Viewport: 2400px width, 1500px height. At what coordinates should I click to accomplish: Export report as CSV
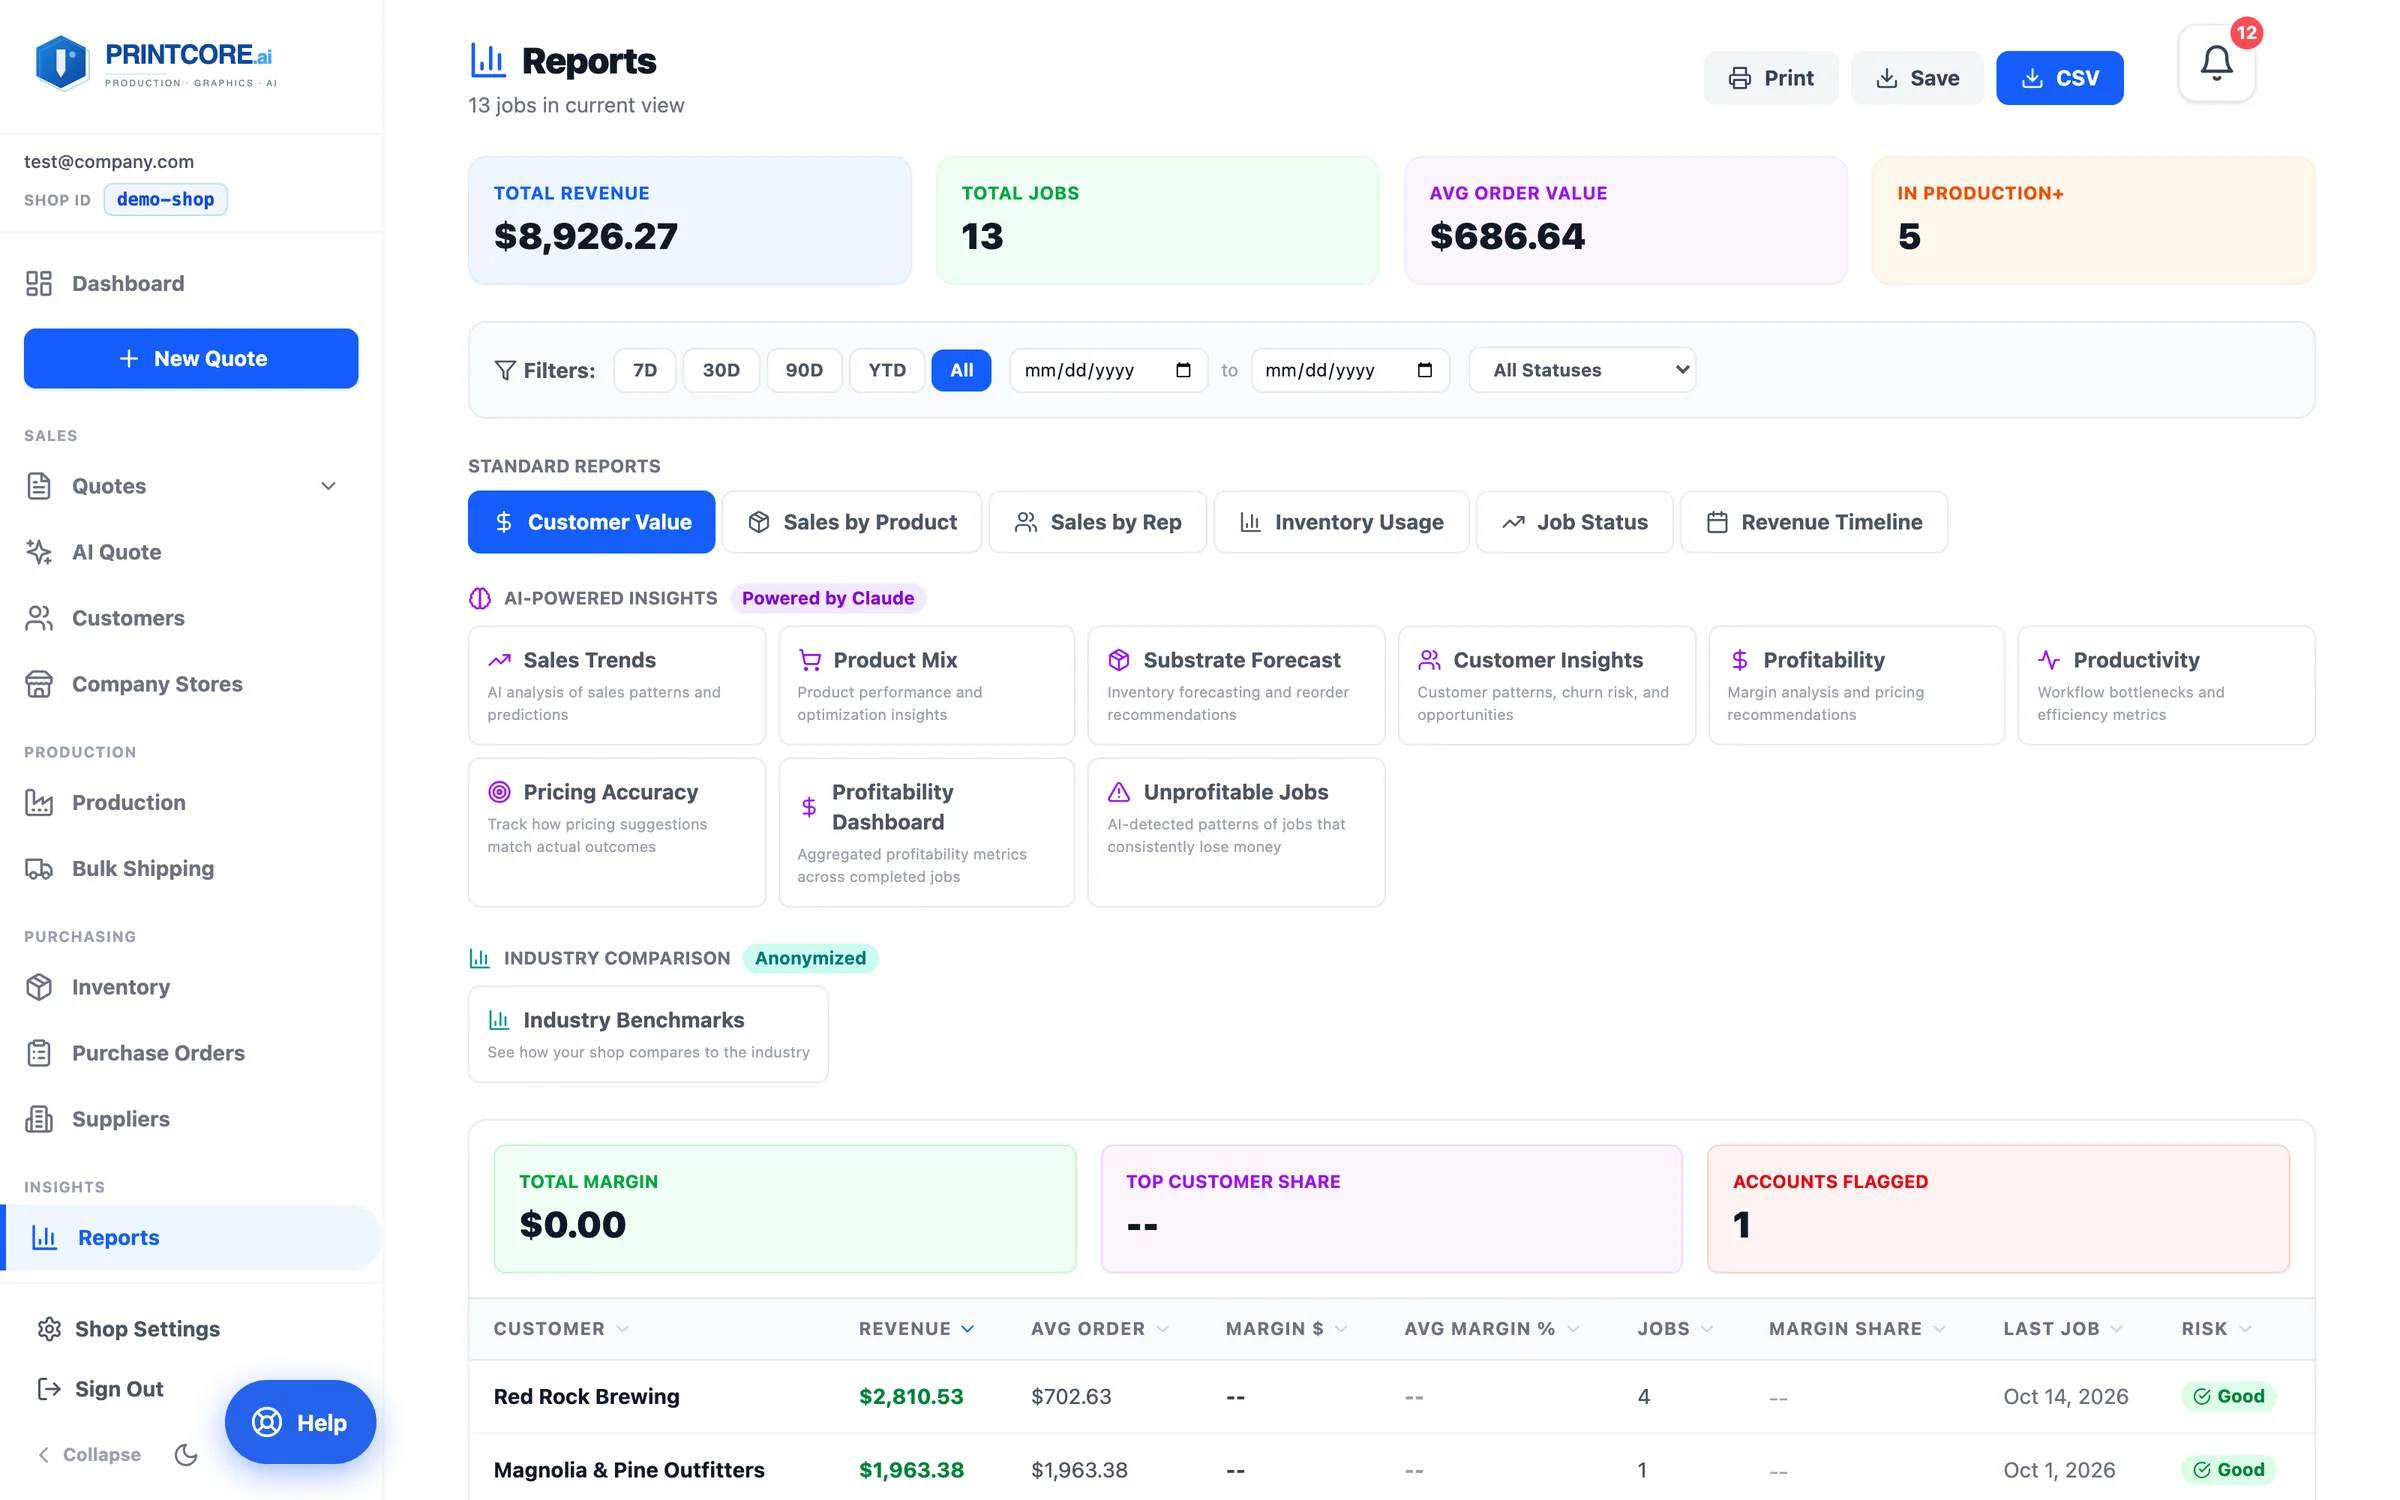[2060, 78]
